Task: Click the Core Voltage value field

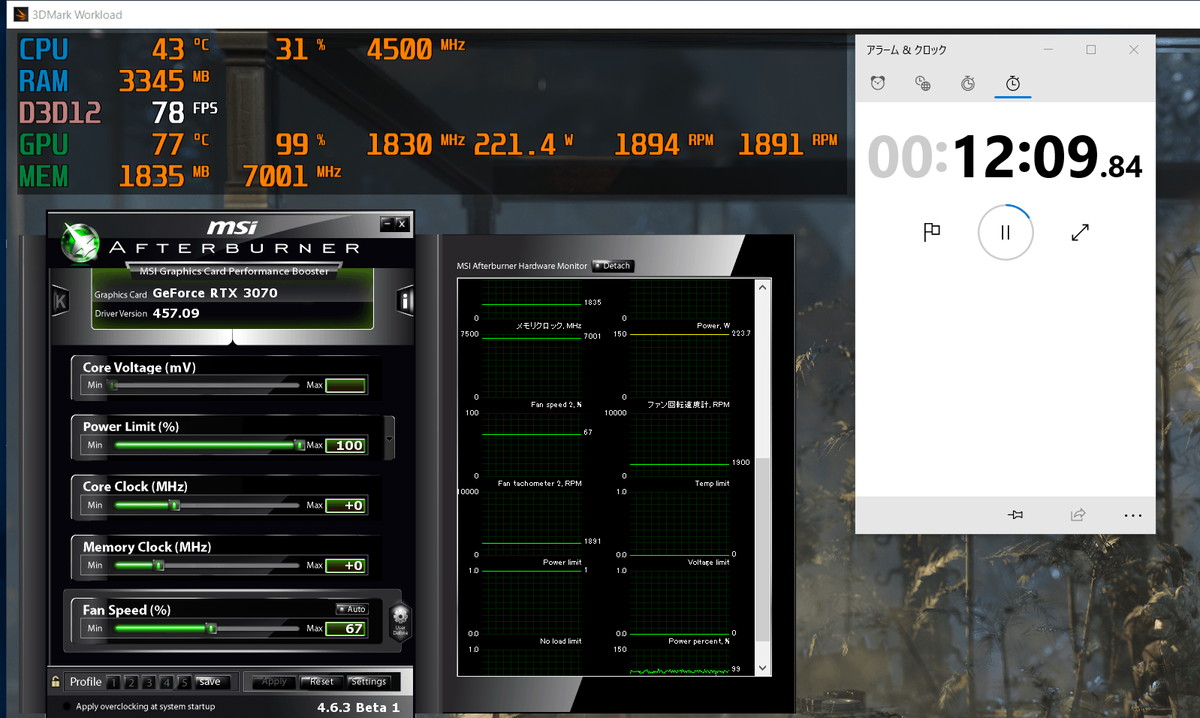Action: pos(346,385)
